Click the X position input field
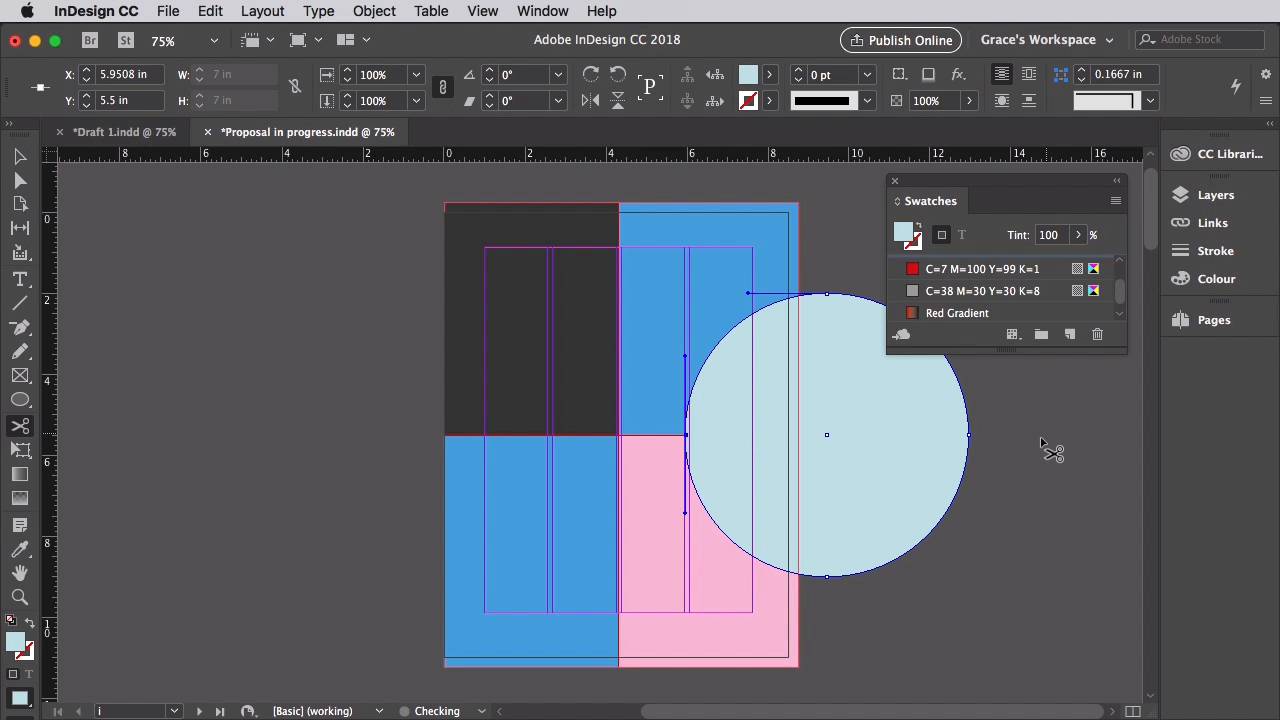This screenshot has width=1280, height=720. pyautogui.click(x=127, y=75)
